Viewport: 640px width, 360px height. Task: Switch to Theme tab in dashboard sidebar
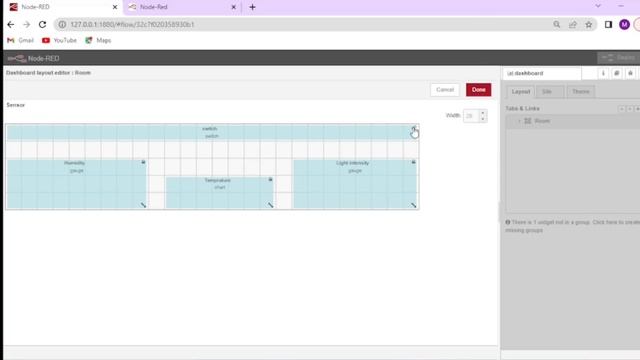(580, 92)
